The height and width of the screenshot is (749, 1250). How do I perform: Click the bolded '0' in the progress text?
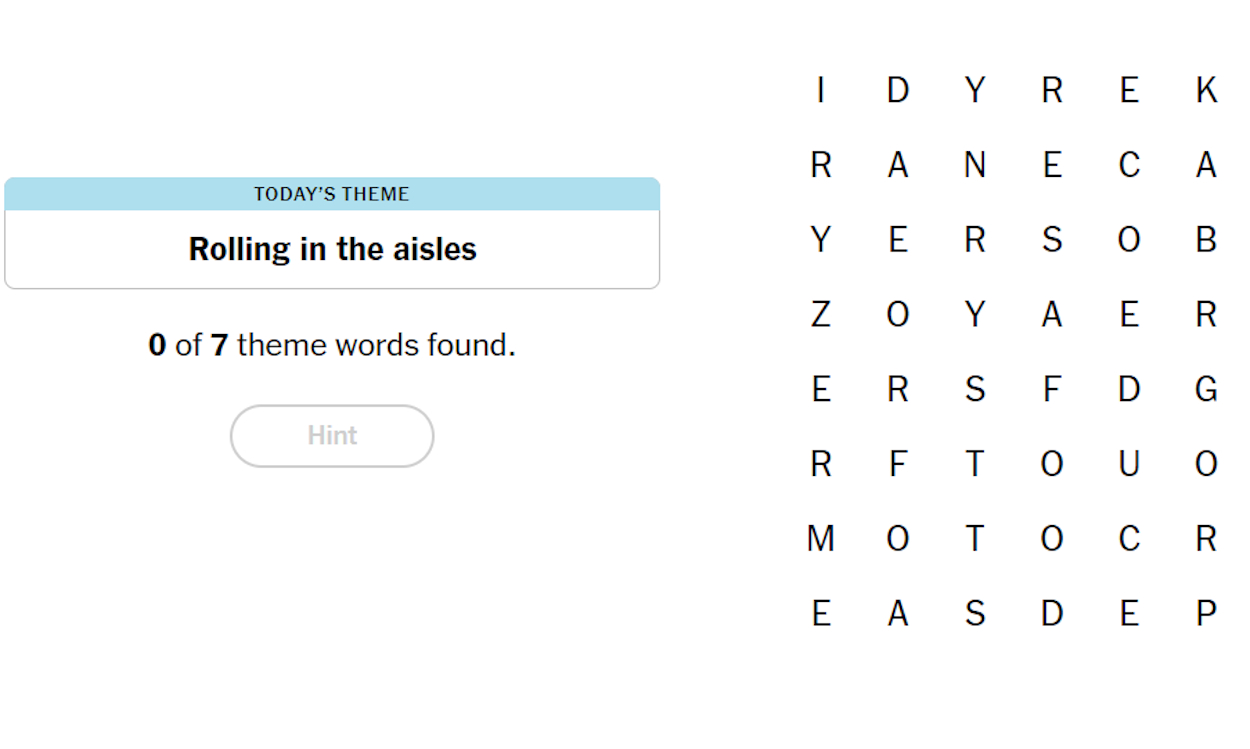click(156, 344)
